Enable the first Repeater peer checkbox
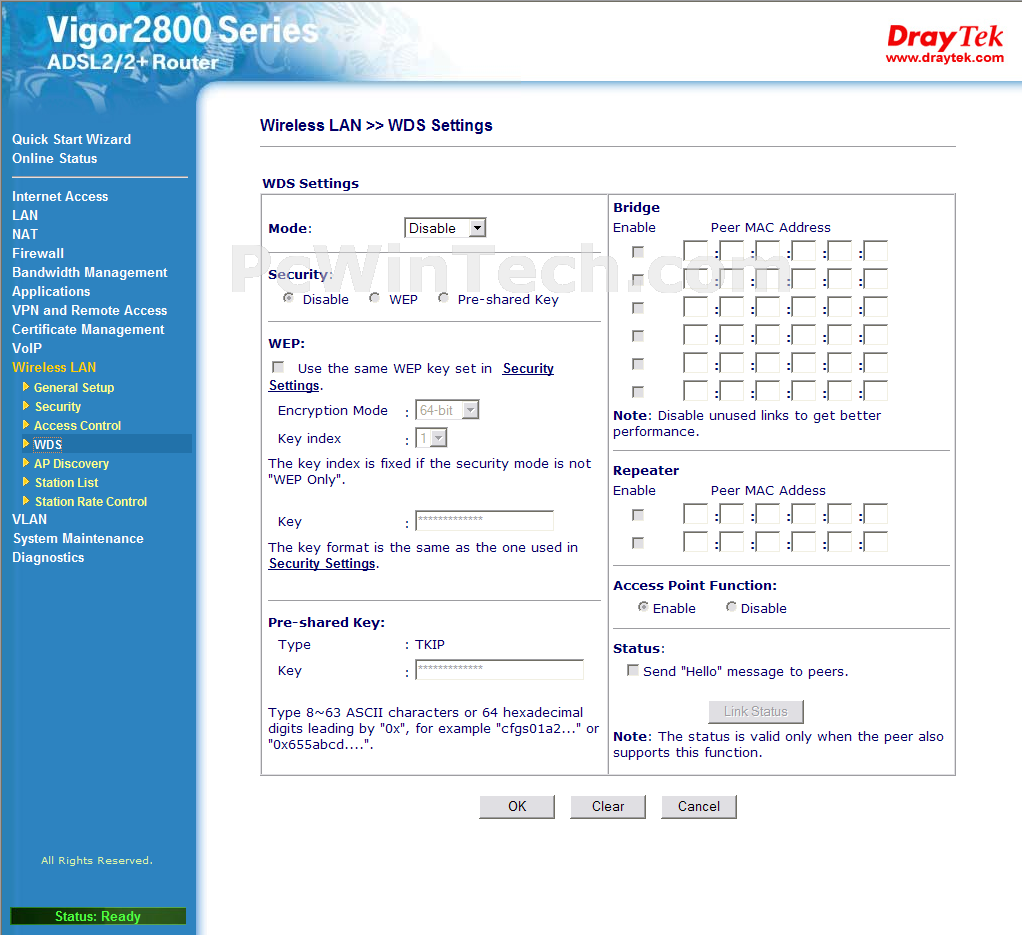Viewport: 1022px width, 935px height. [638, 515]
